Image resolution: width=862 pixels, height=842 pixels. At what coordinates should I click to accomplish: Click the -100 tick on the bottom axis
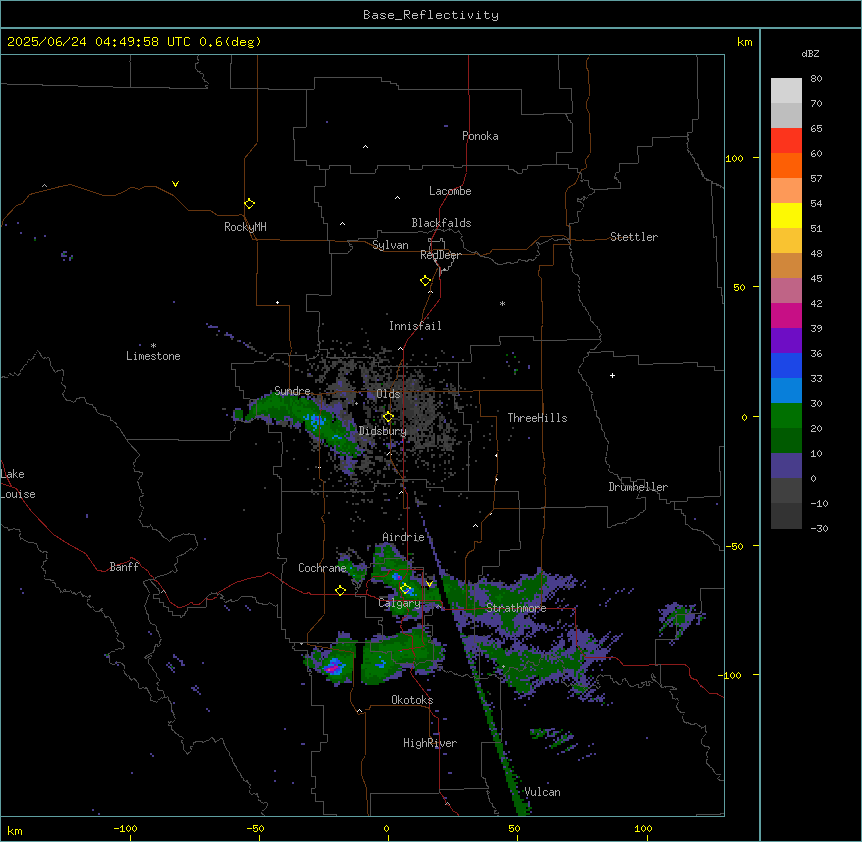pos(126,828)
